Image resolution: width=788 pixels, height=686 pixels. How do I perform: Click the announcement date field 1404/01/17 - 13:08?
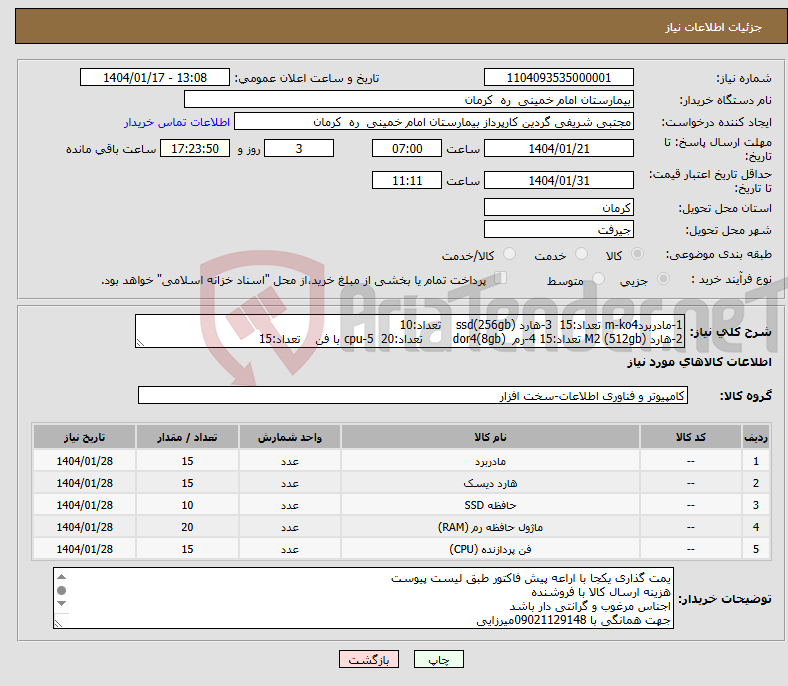pos(155,77)
